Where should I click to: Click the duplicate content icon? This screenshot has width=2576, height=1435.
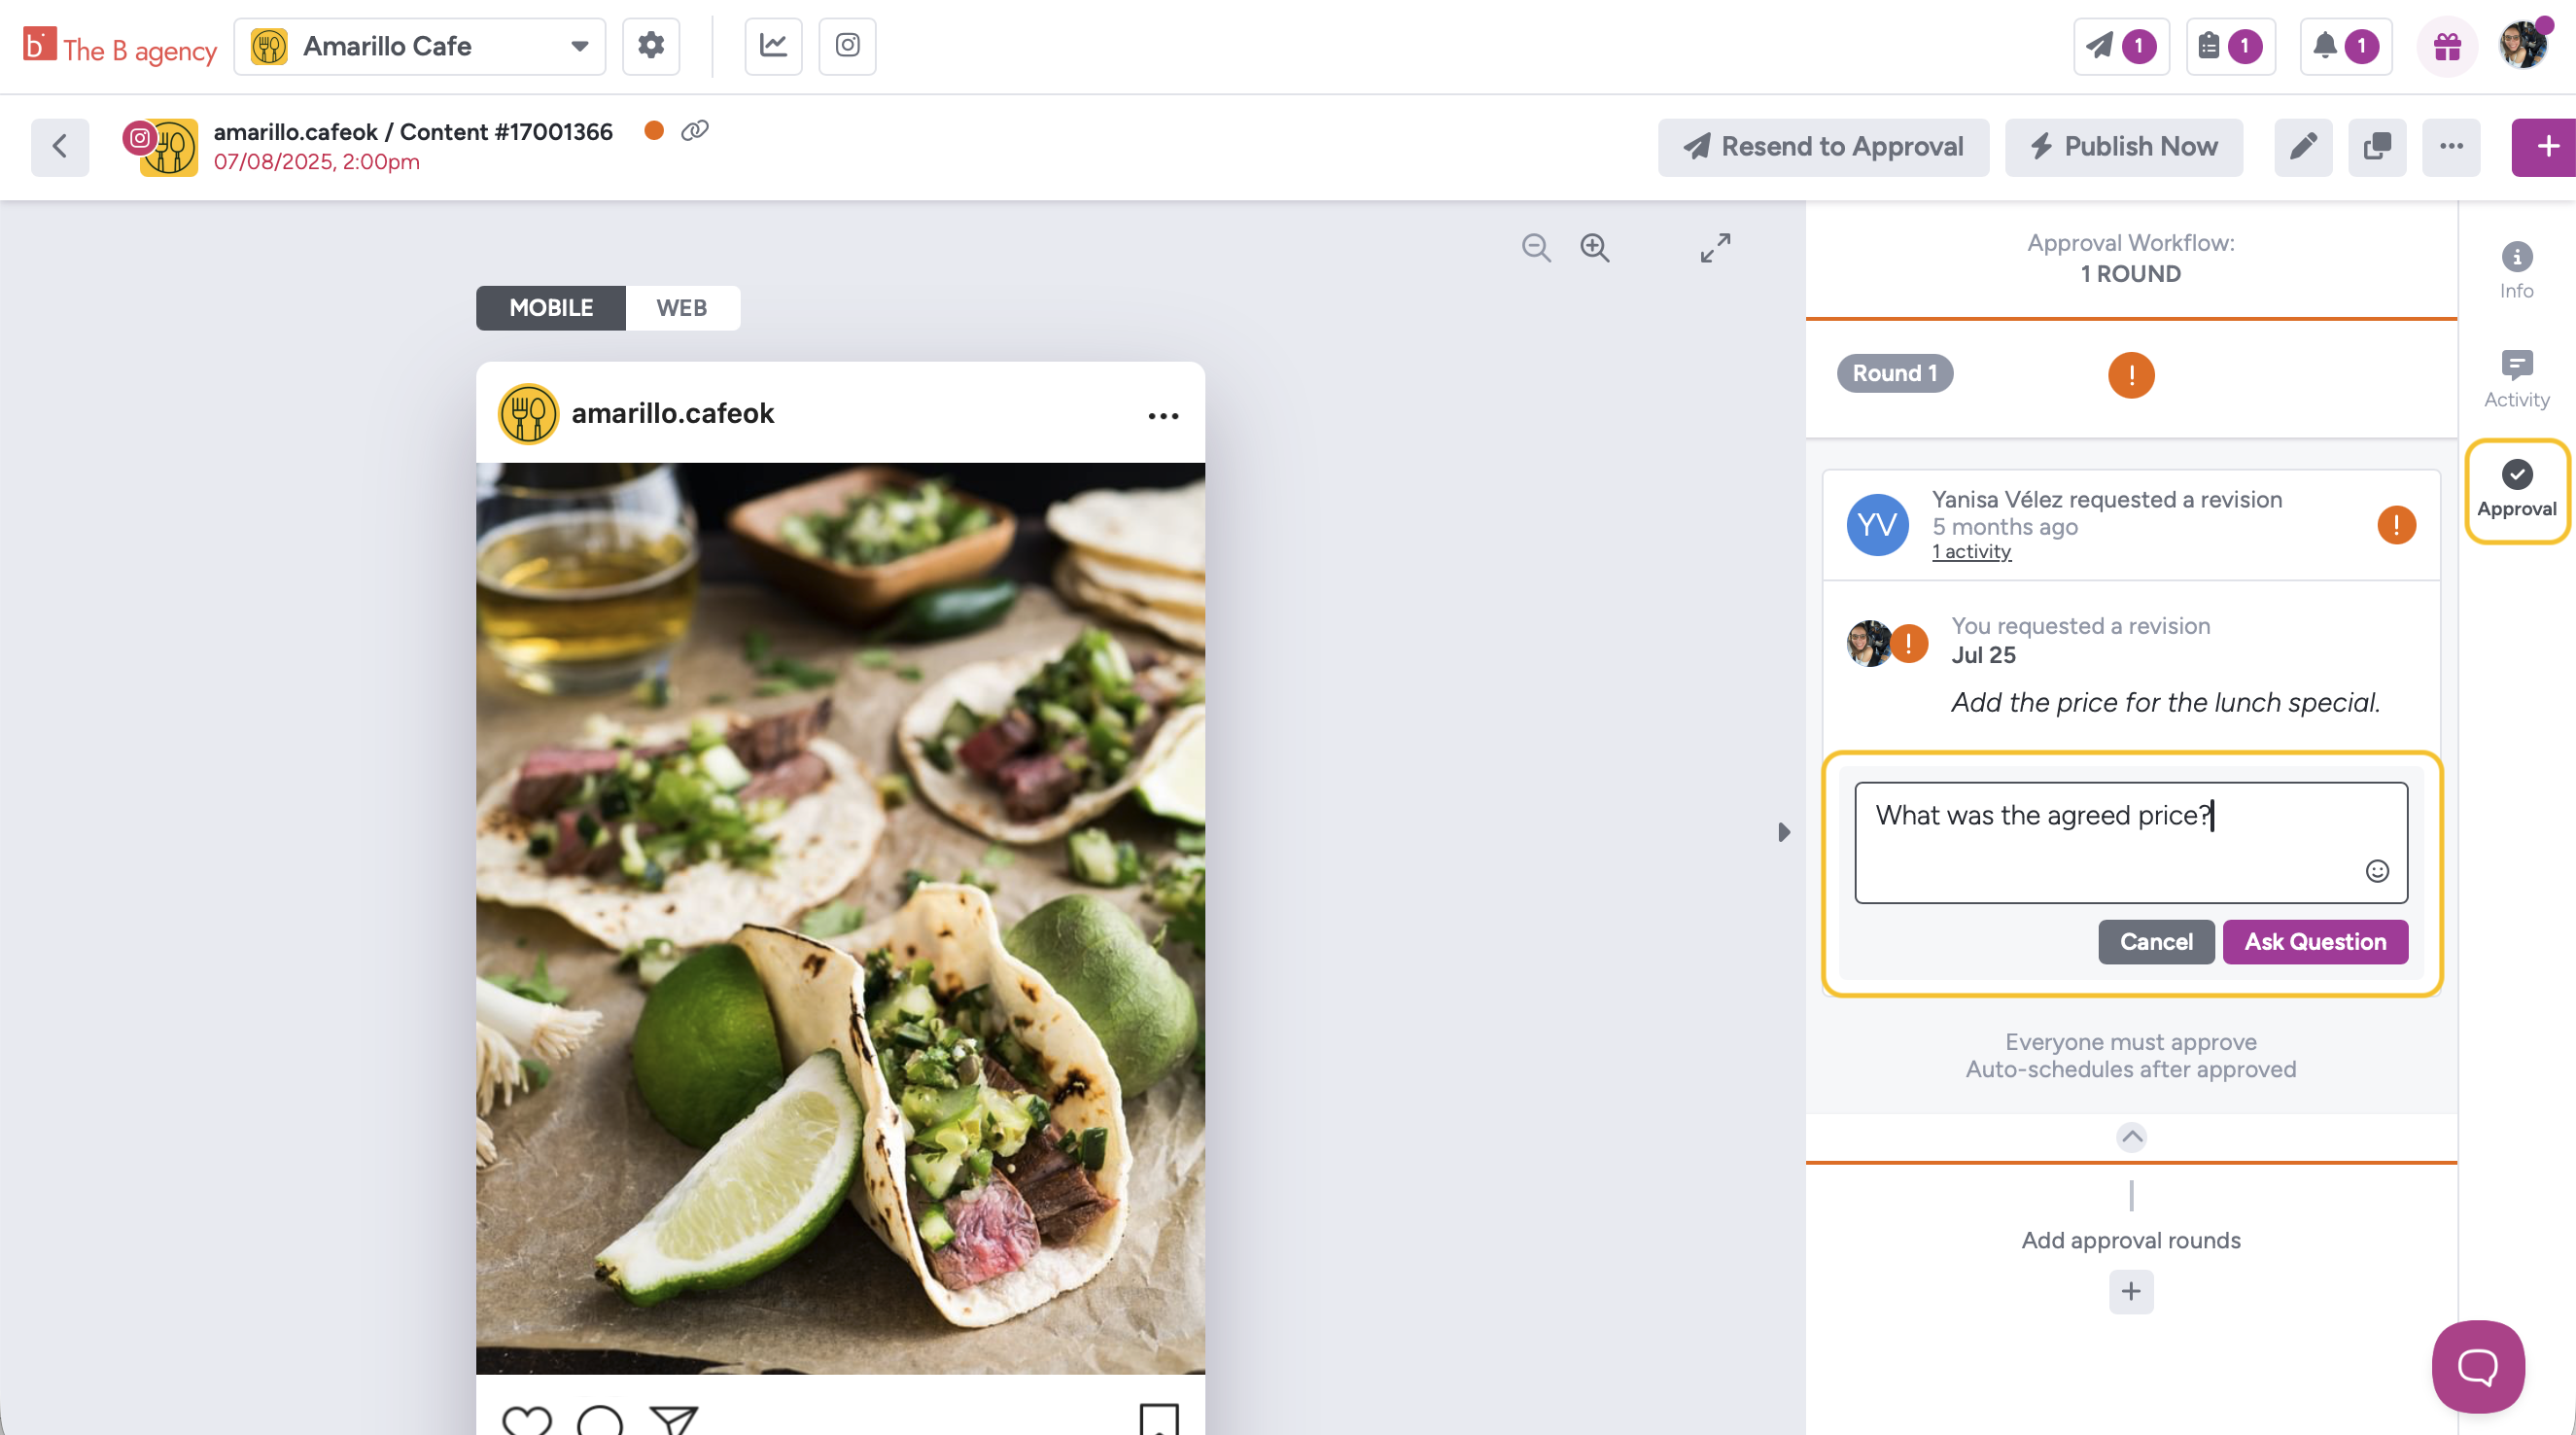click(x=2377, y=147)
